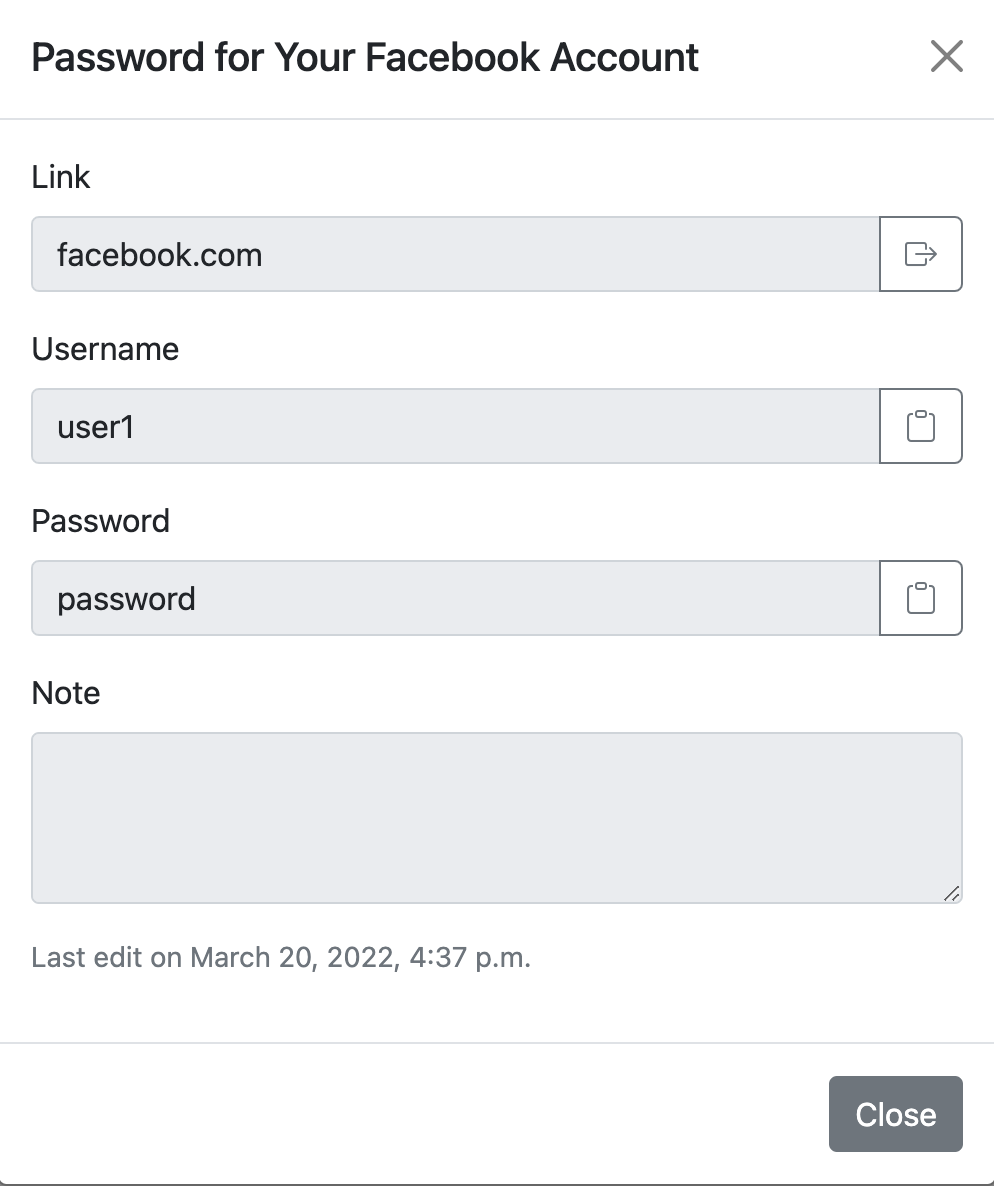Dismiss dialog with the X icon
This screenshot has width=994, height=1186.
(946, 57)
